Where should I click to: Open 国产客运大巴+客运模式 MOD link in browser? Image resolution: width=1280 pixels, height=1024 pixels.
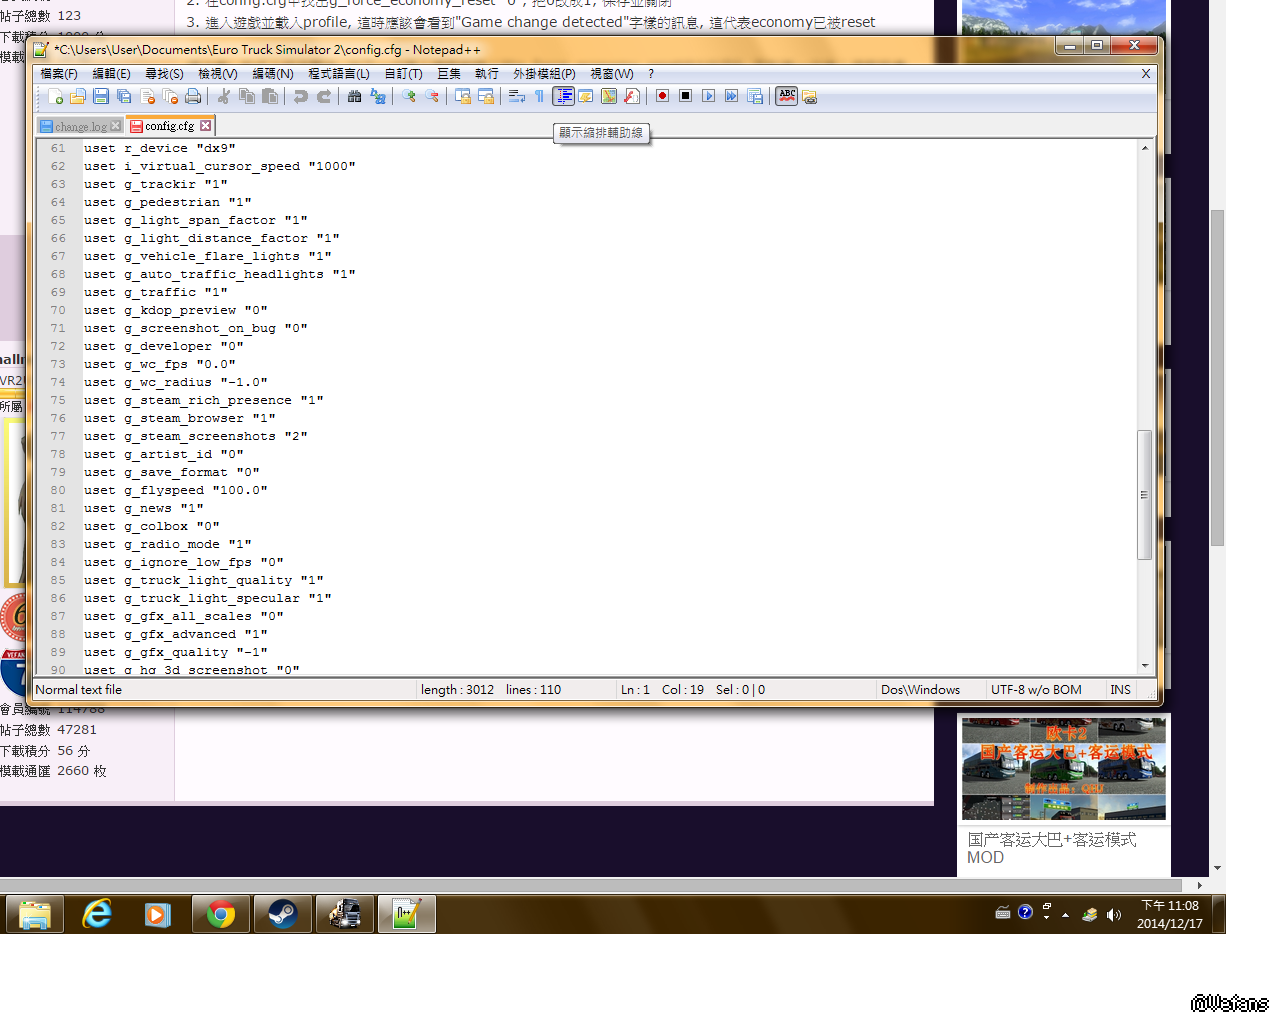tap(1052, 848)
